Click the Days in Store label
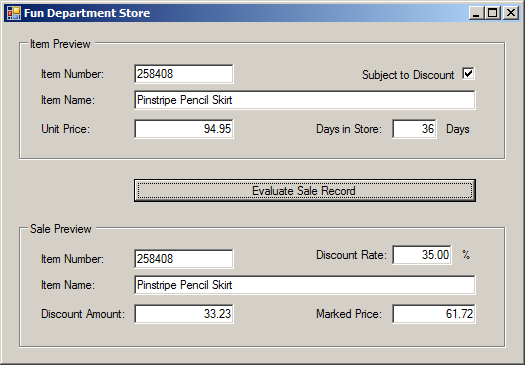 [x=349, y=129]
